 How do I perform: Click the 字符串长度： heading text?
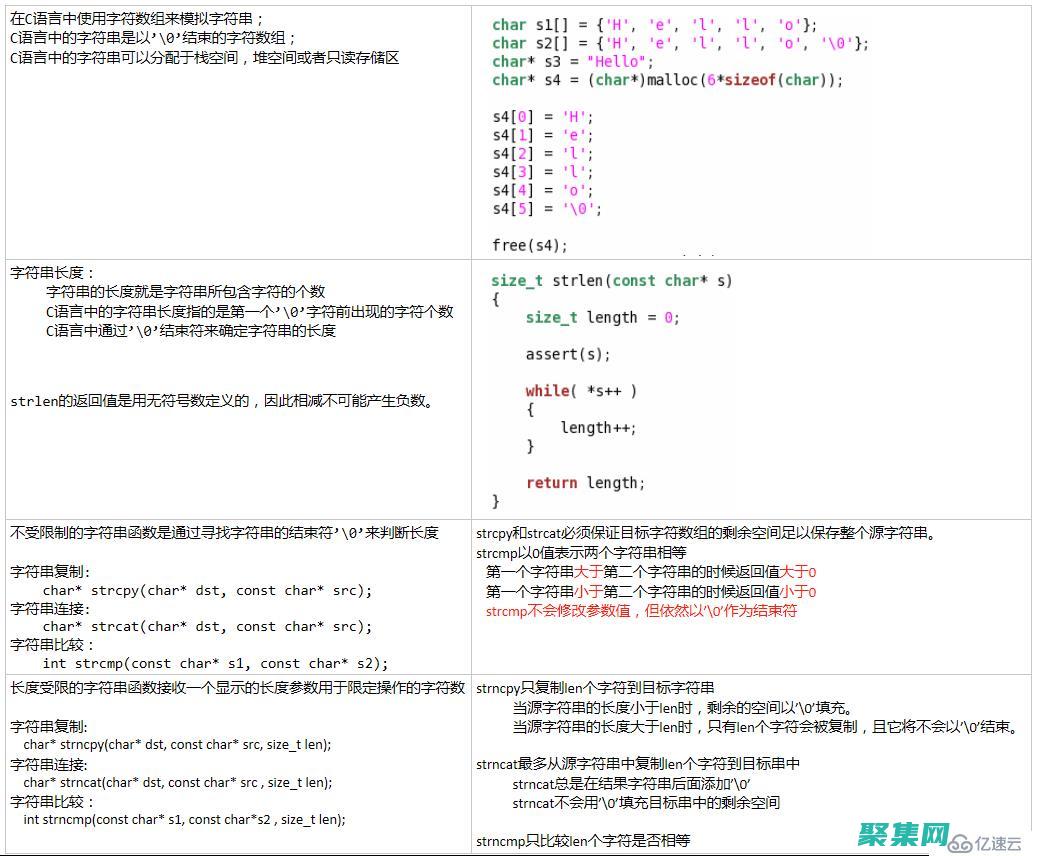pos(53,273)
